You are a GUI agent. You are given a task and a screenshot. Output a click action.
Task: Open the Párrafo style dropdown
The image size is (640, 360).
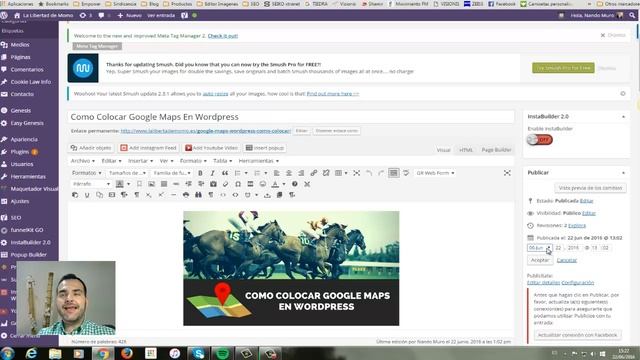tap(91, 184)
